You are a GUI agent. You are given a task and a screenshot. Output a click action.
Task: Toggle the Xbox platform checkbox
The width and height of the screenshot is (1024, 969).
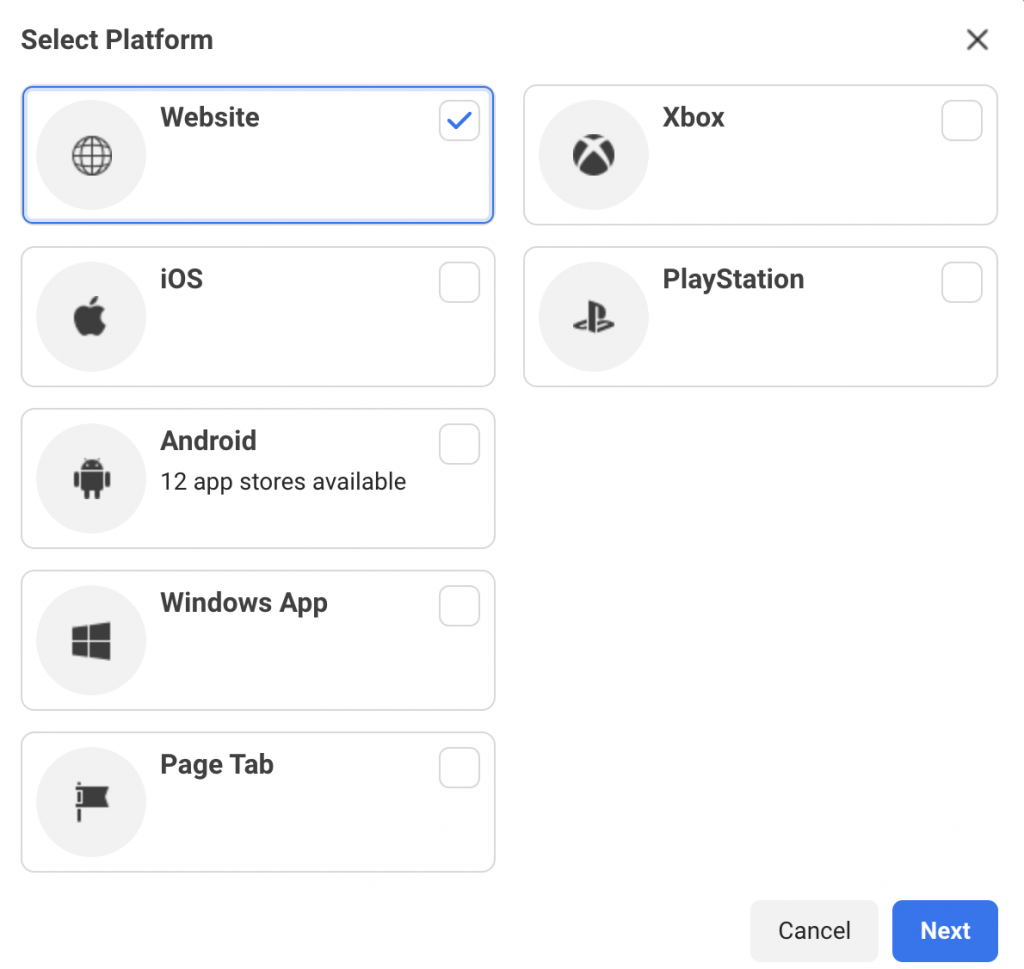pyautogui.click(x=961, y=121)
